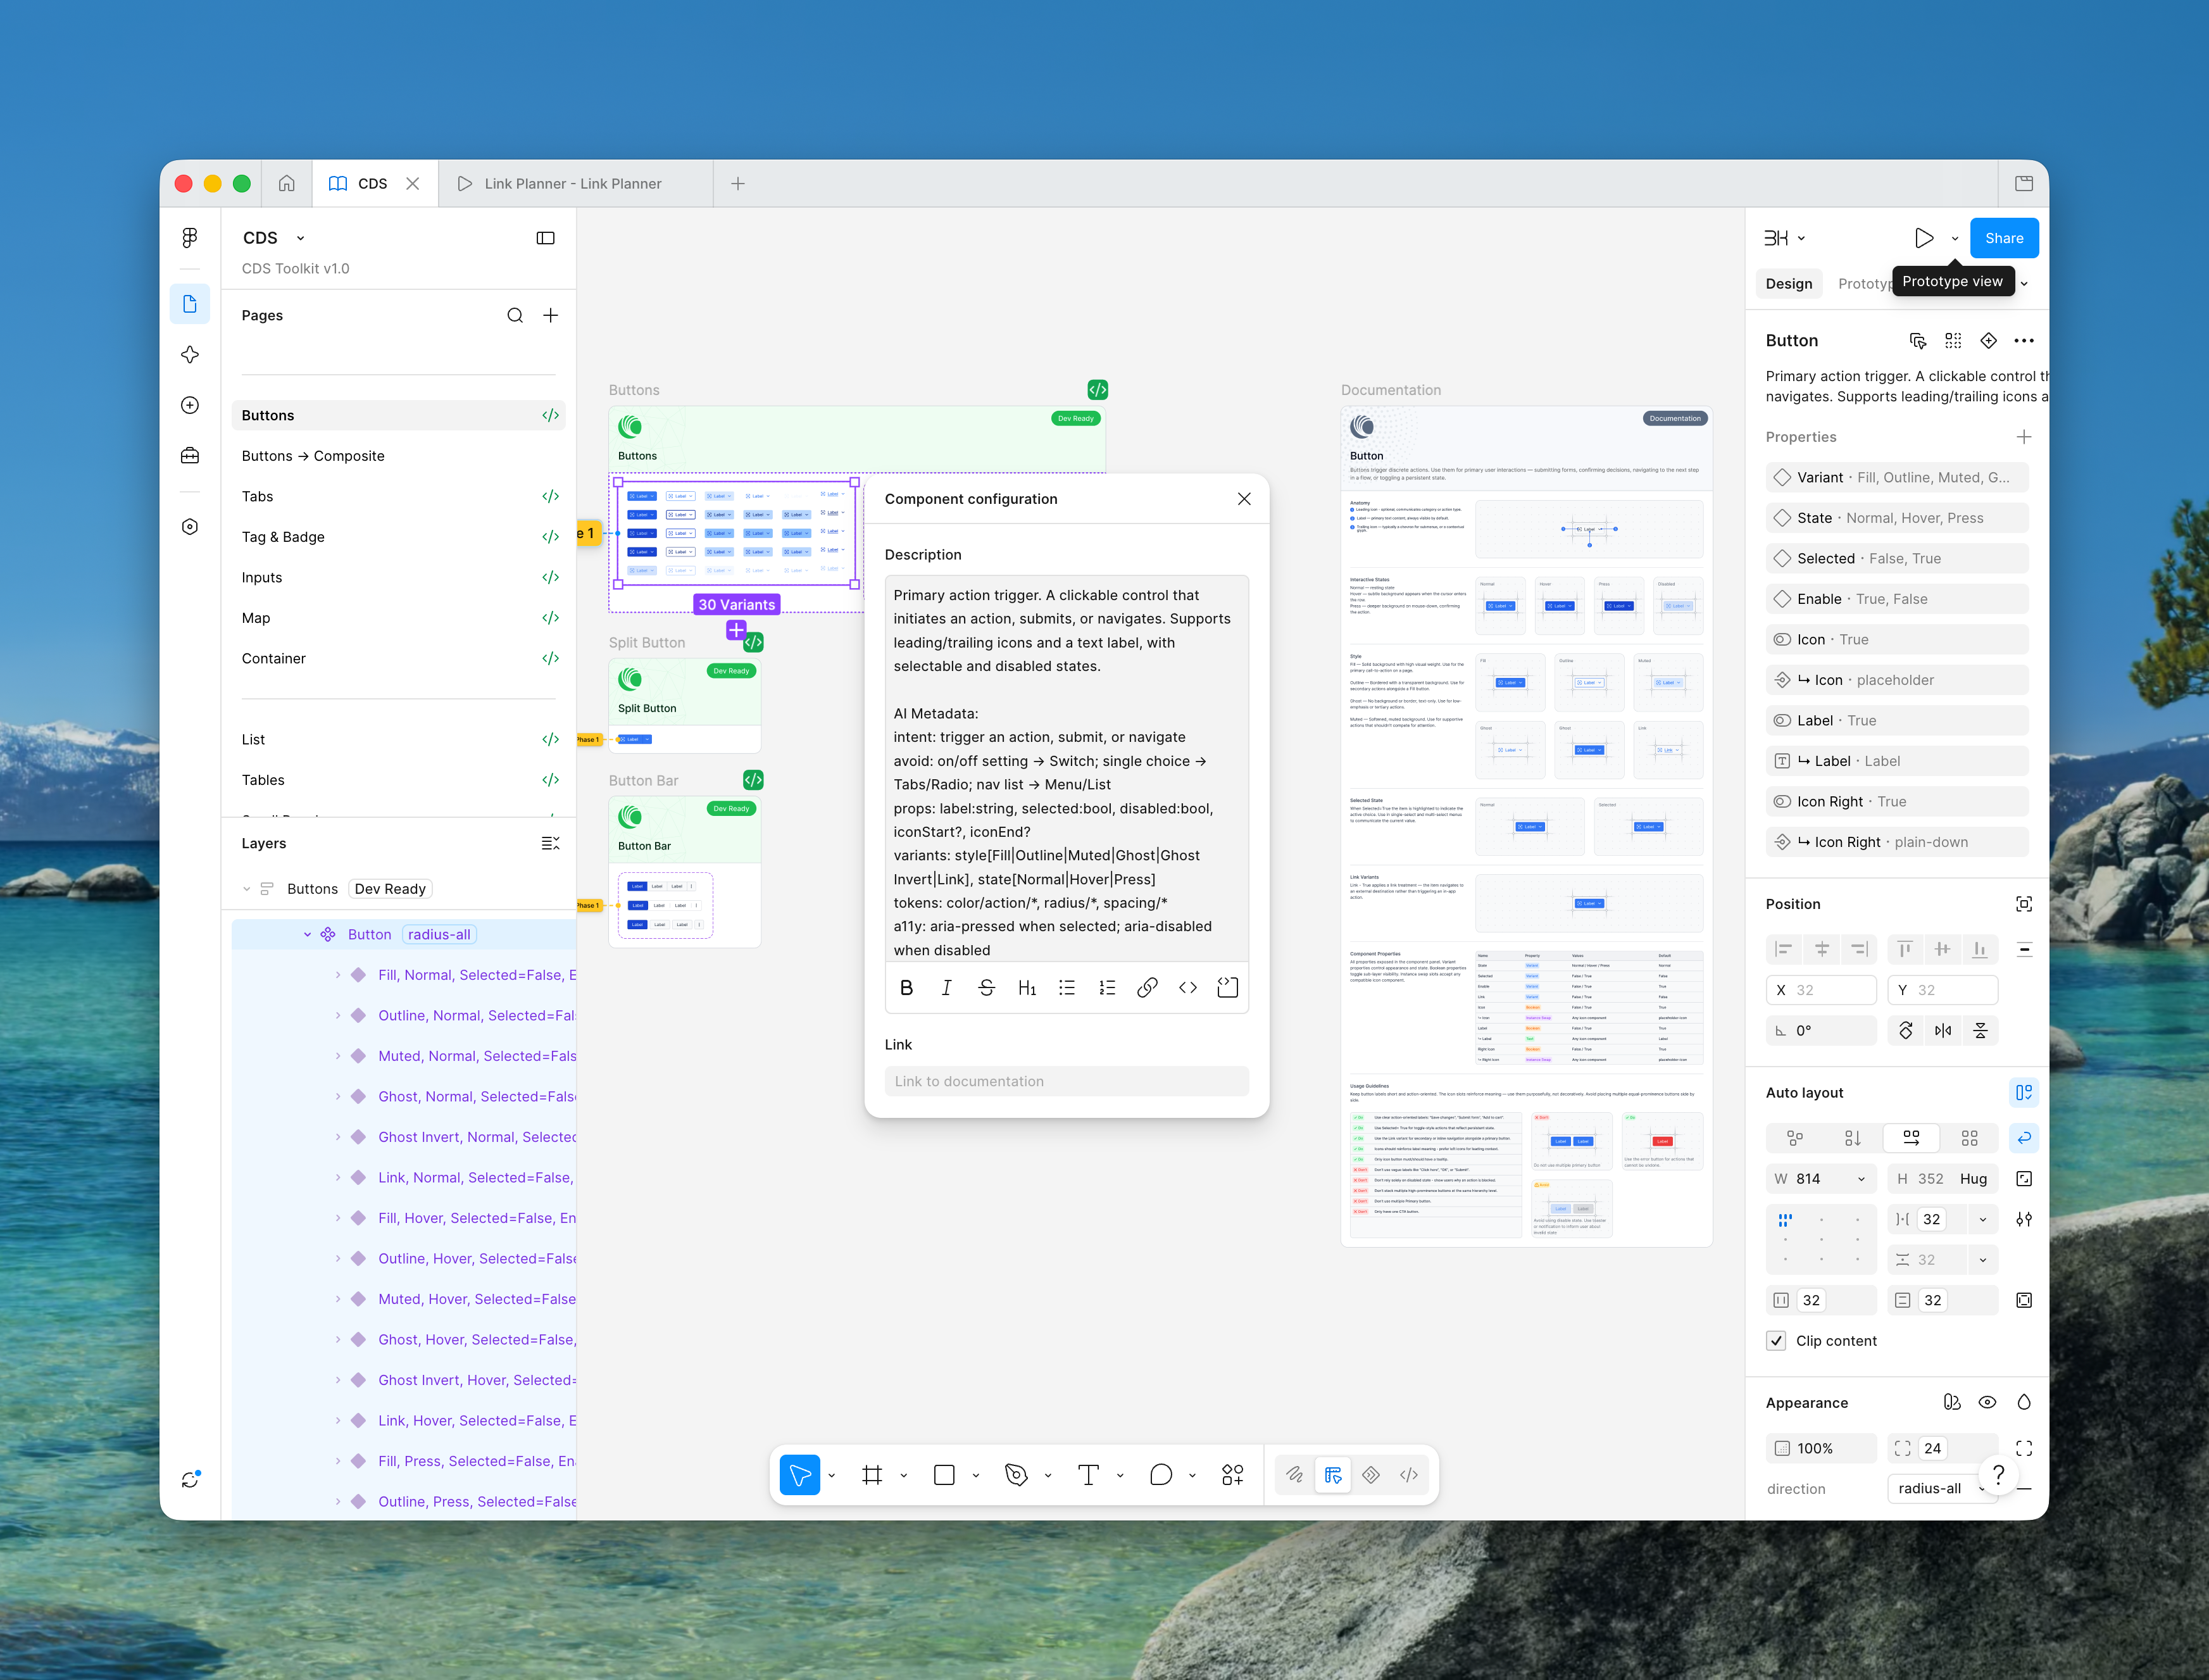Open horizontal gap 32 dropdown
Screen dimensions: 2209x1680
[x=1983, y=1219]
